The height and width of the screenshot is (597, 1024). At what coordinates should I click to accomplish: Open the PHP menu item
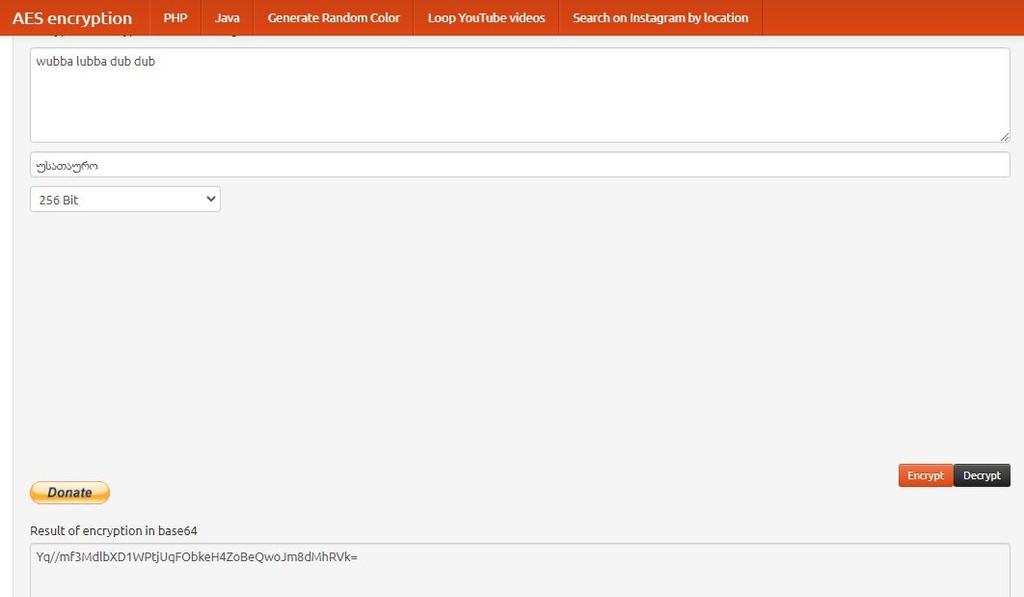(x=175, y=18)
